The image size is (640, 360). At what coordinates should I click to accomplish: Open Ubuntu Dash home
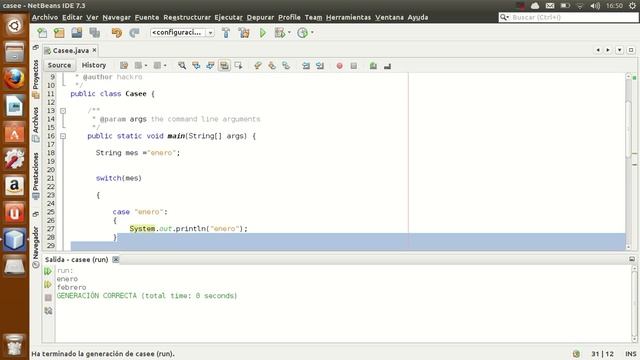tap(14, 26)
